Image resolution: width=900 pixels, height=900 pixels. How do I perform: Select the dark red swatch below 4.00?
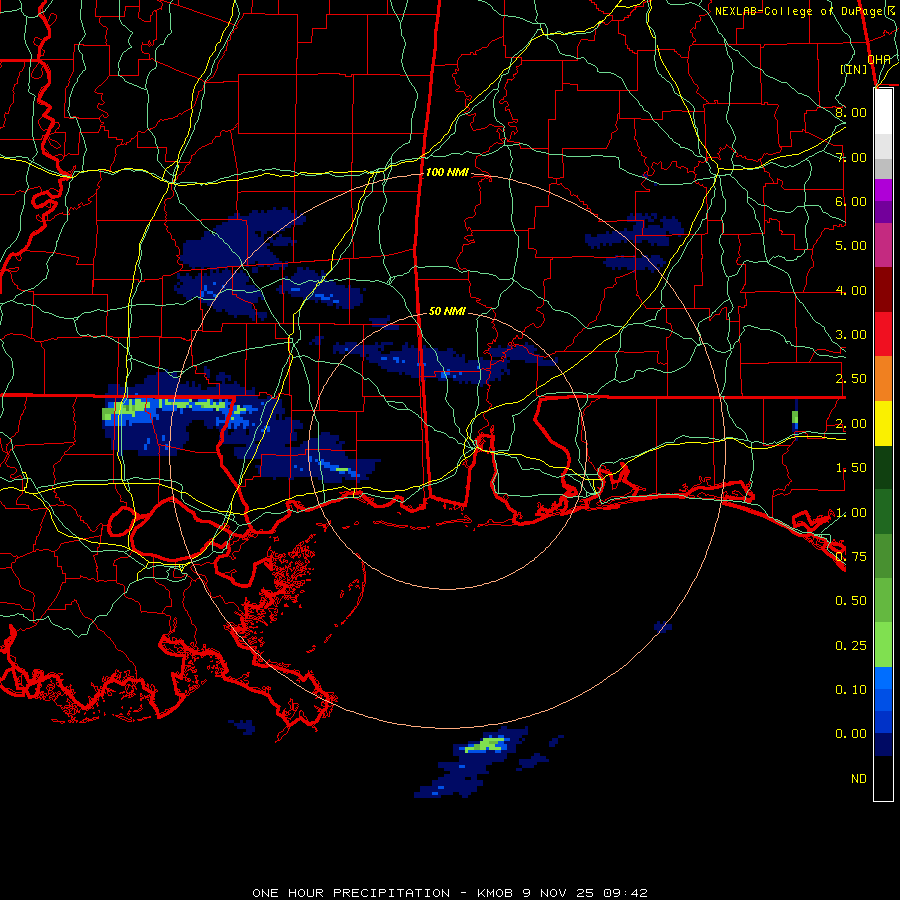click(883, 290)
